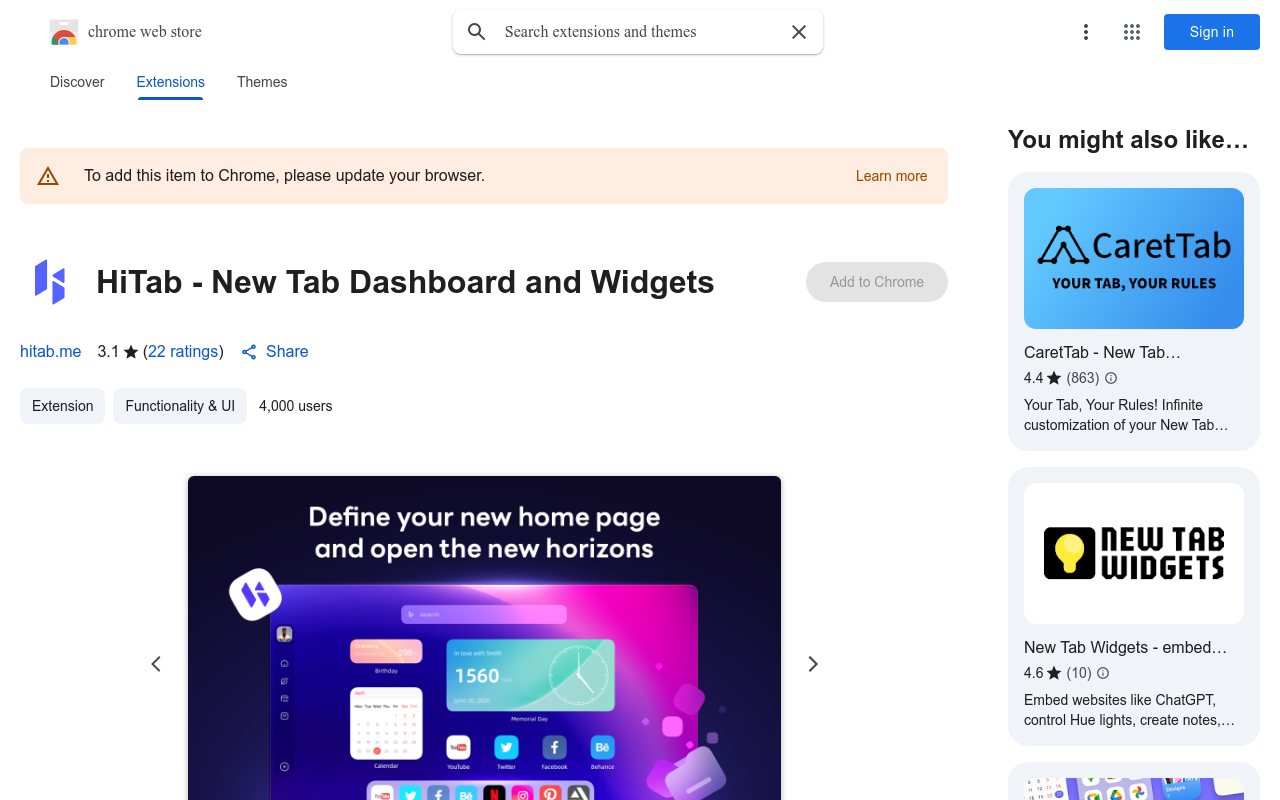Click the update browser warning message

(284, 176)
